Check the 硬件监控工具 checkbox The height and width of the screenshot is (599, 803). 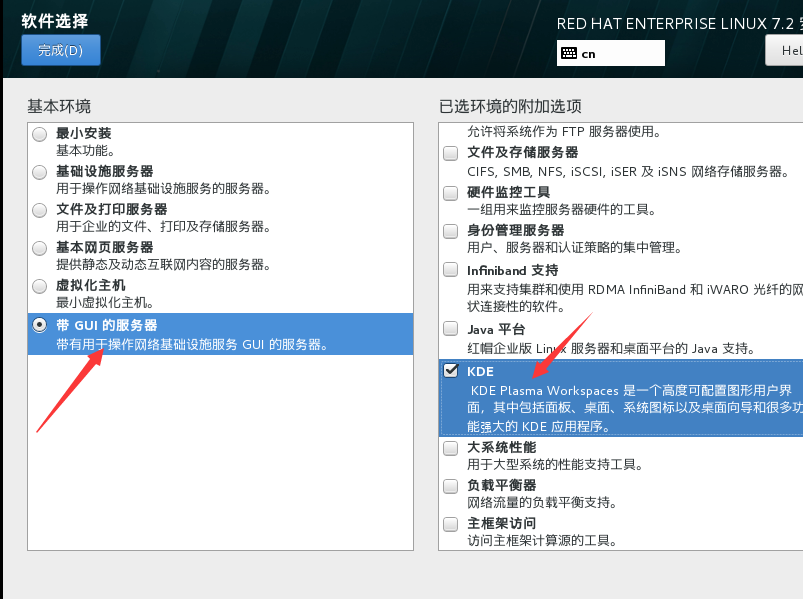pyautogui.click(x=451, y=193)
